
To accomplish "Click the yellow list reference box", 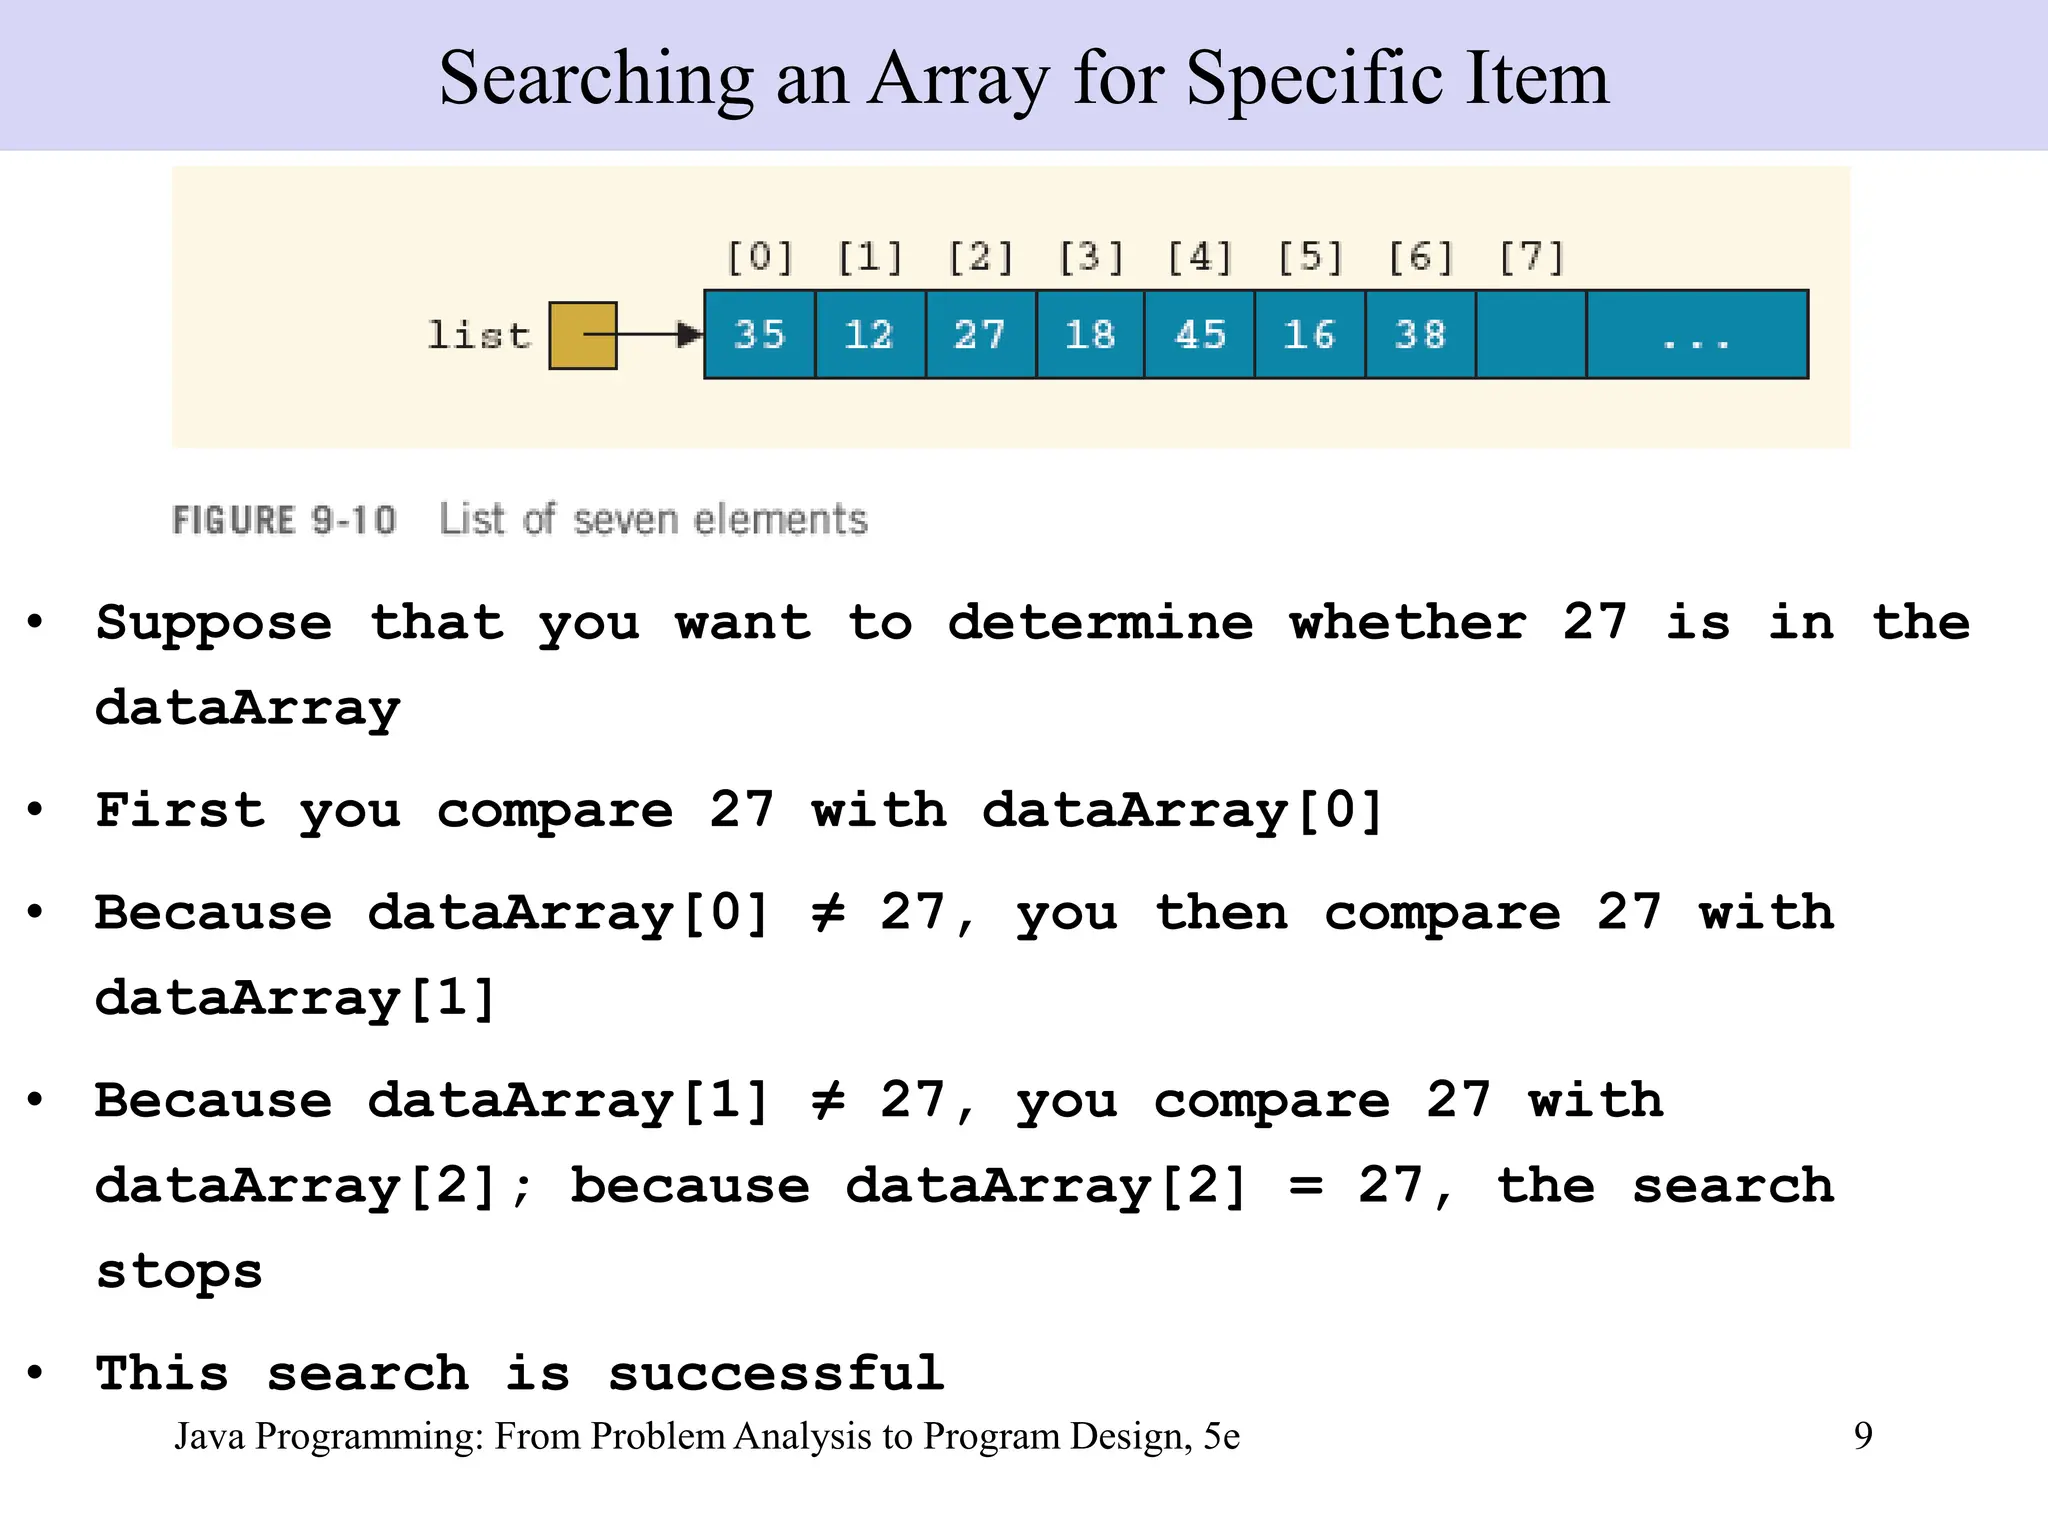I will coord(583,335).
